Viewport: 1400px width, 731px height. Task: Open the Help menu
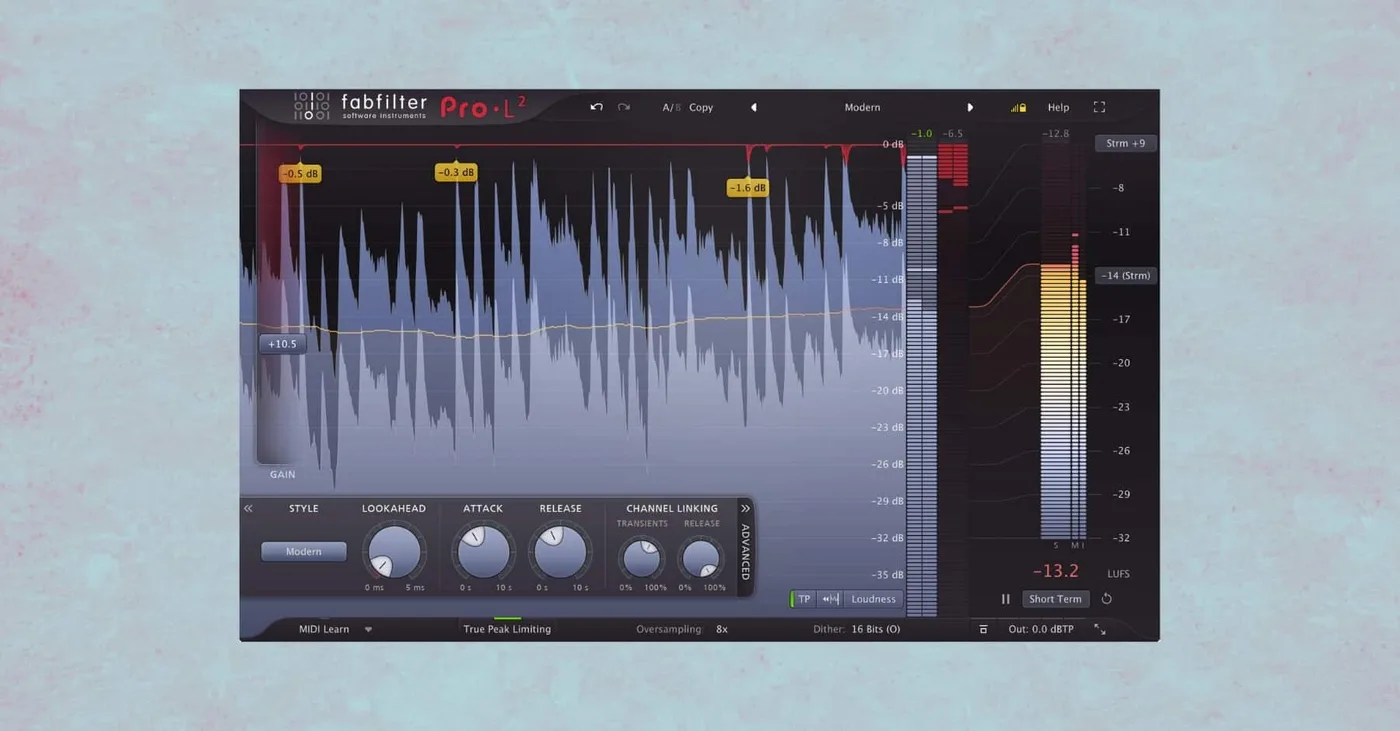1058,107
